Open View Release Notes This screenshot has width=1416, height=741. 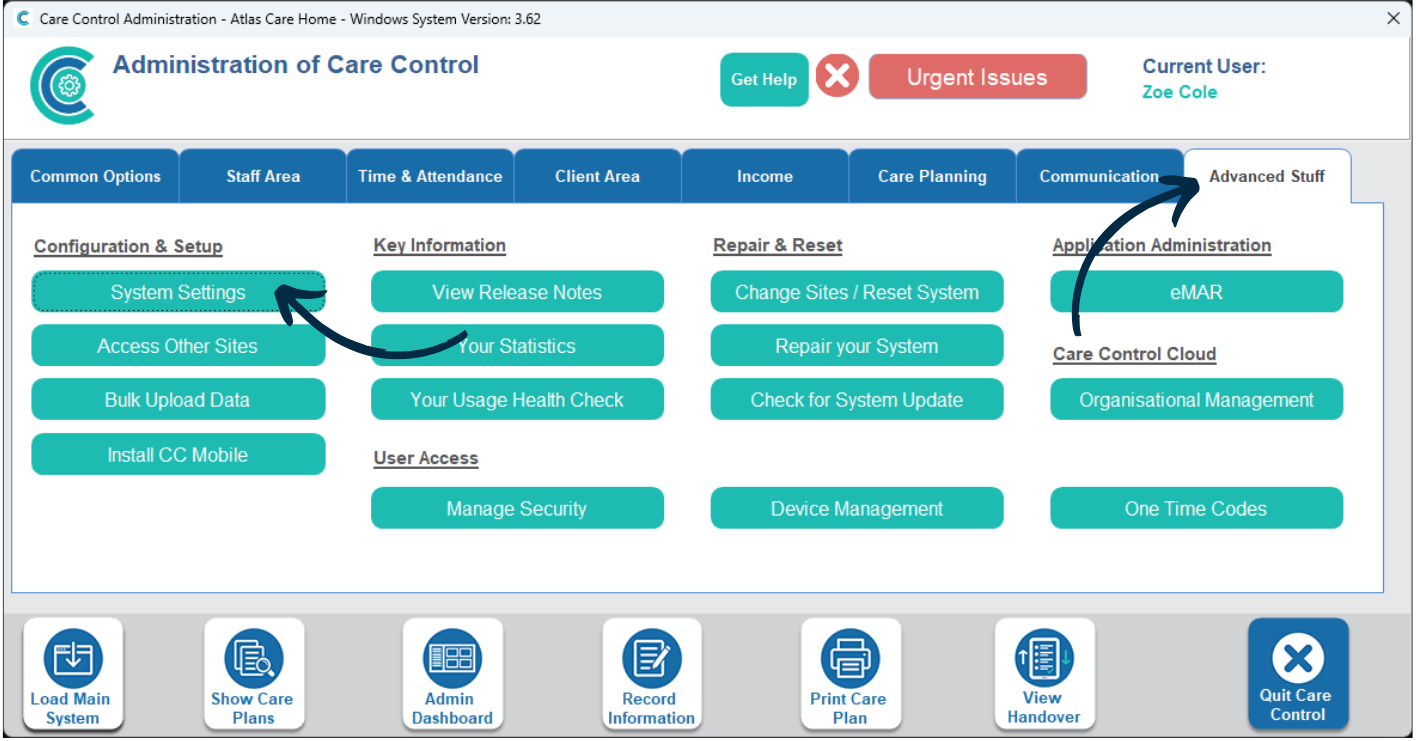pos(517,292)
